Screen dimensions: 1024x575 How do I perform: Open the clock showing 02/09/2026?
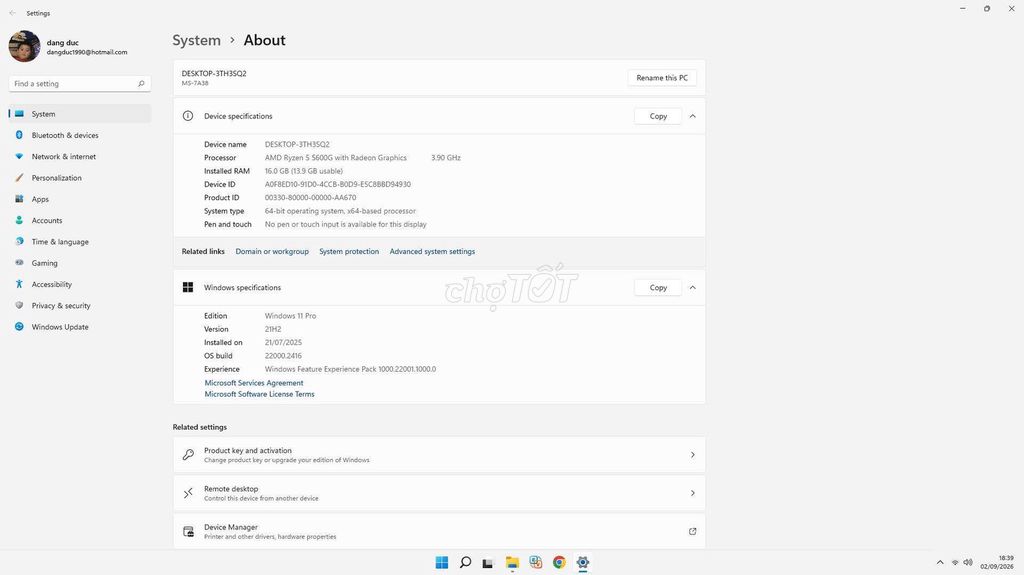point(997,563)
